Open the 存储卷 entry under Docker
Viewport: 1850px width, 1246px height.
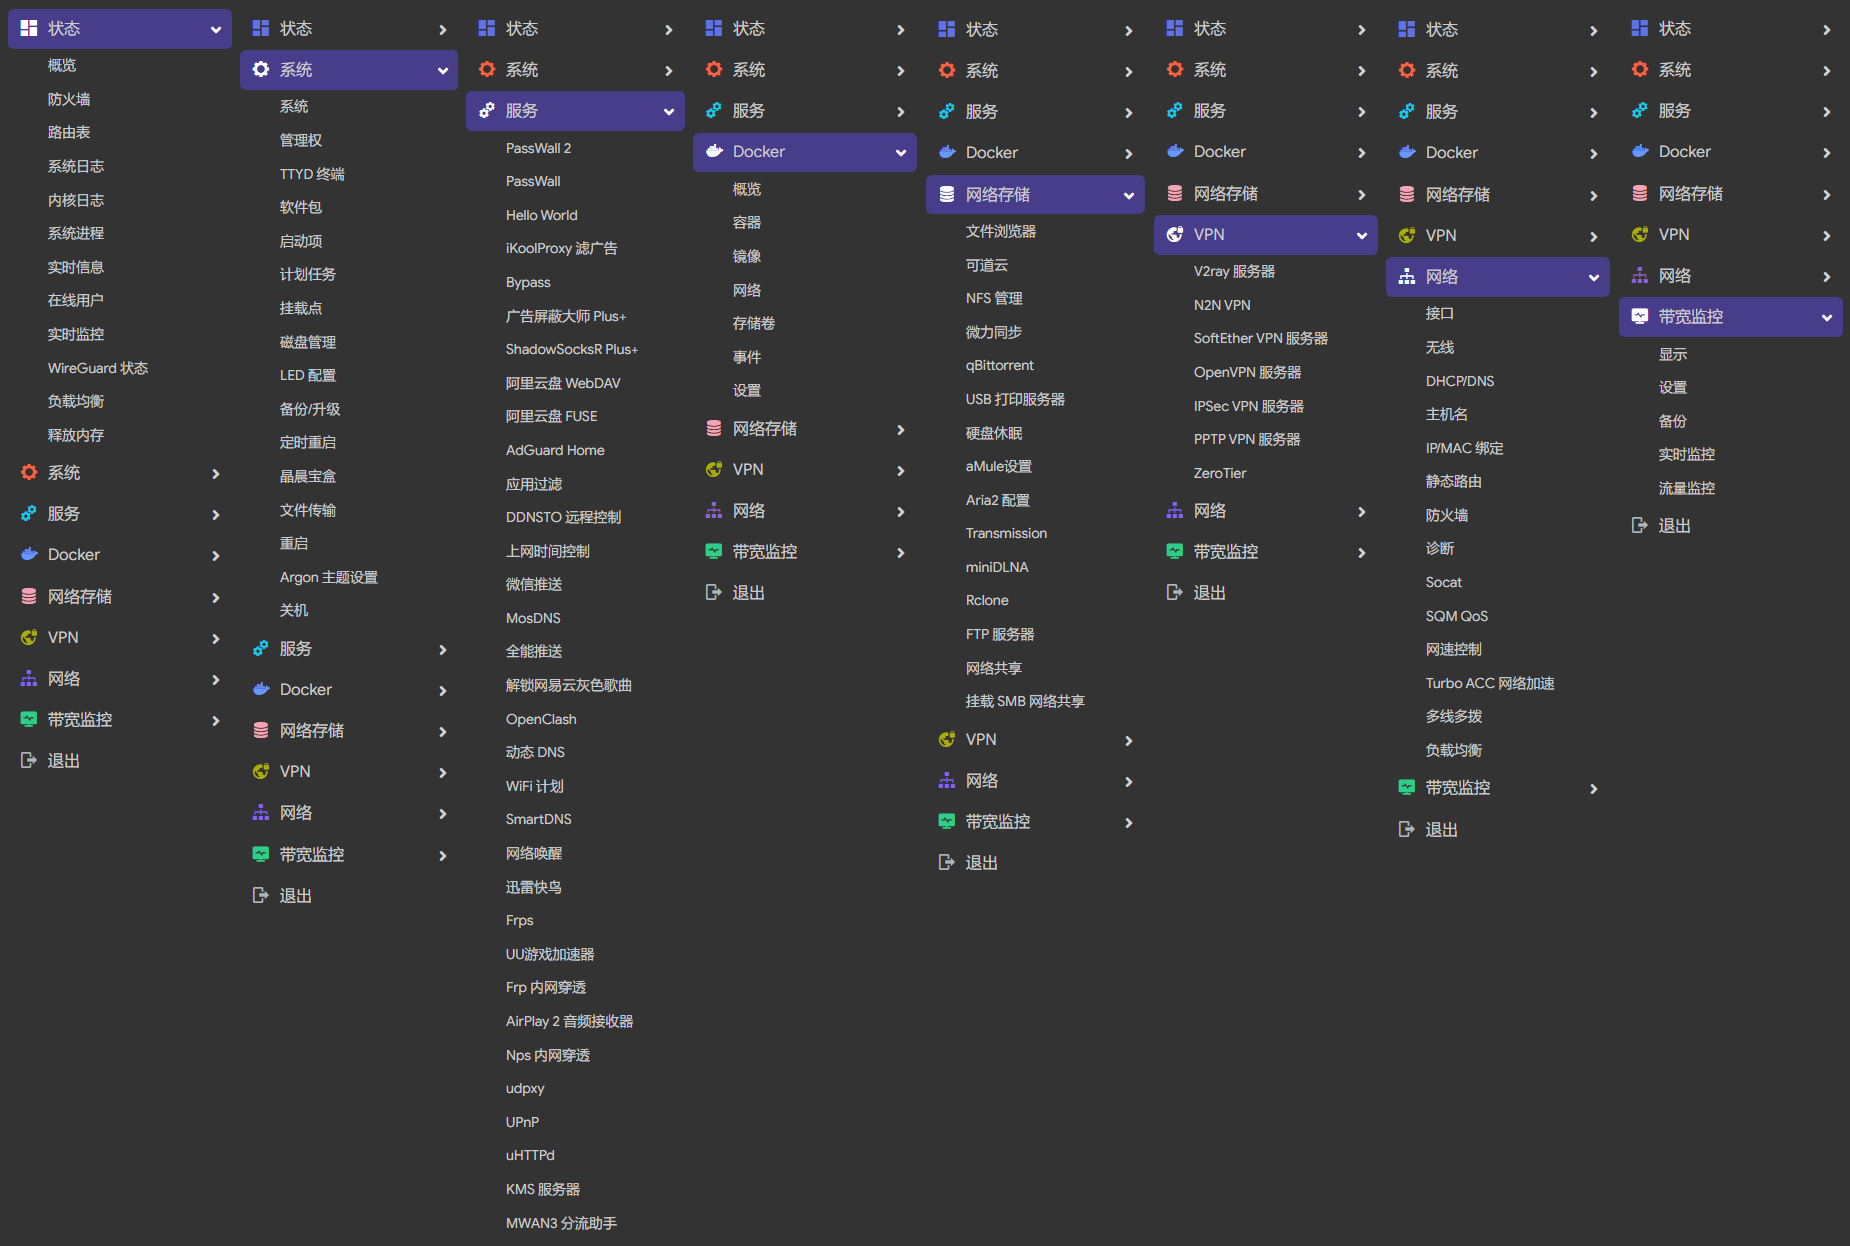(754, 324)
